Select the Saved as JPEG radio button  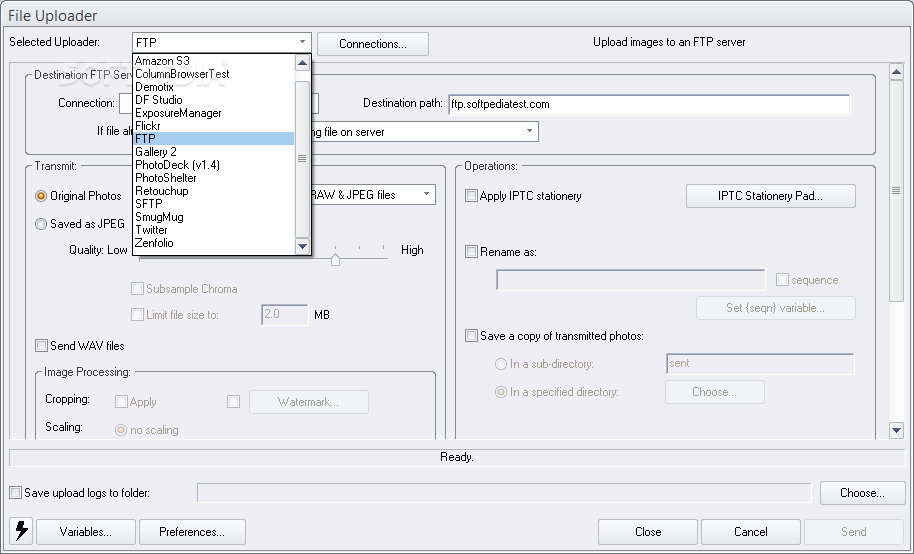41,224
